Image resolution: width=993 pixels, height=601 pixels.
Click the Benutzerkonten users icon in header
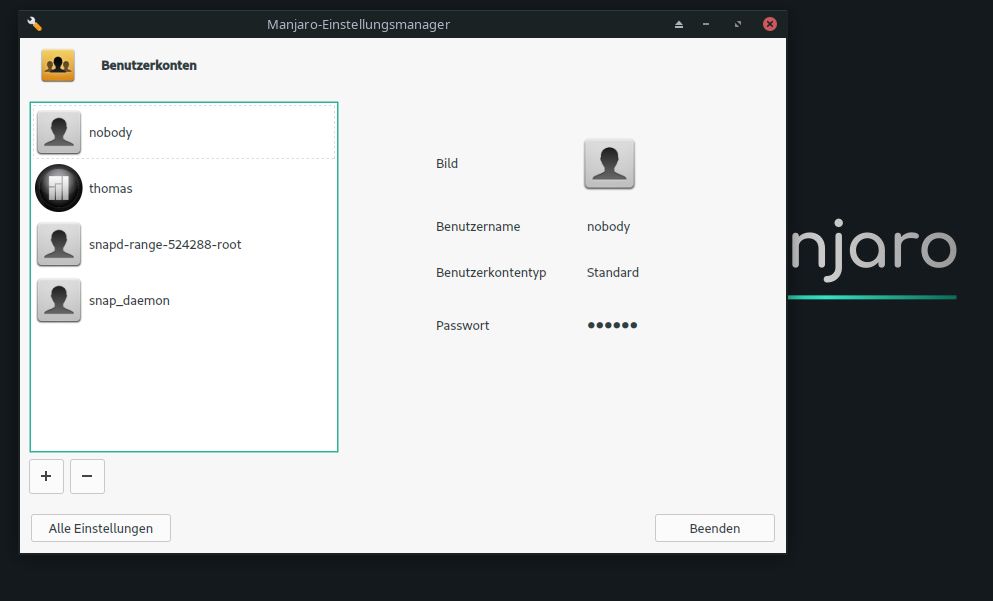[x=58, y=65]
